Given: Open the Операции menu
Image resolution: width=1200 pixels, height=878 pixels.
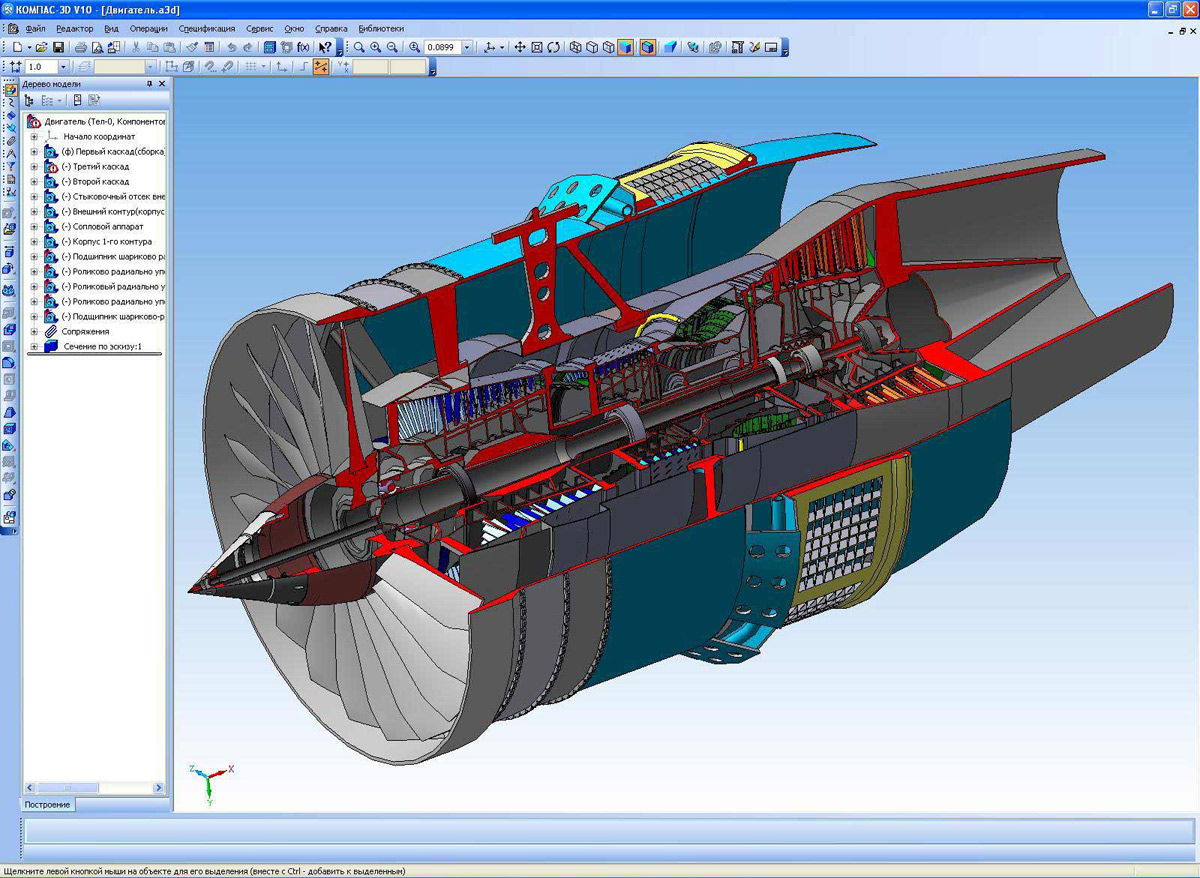Looking at the screenshot, I should (149, 29).
